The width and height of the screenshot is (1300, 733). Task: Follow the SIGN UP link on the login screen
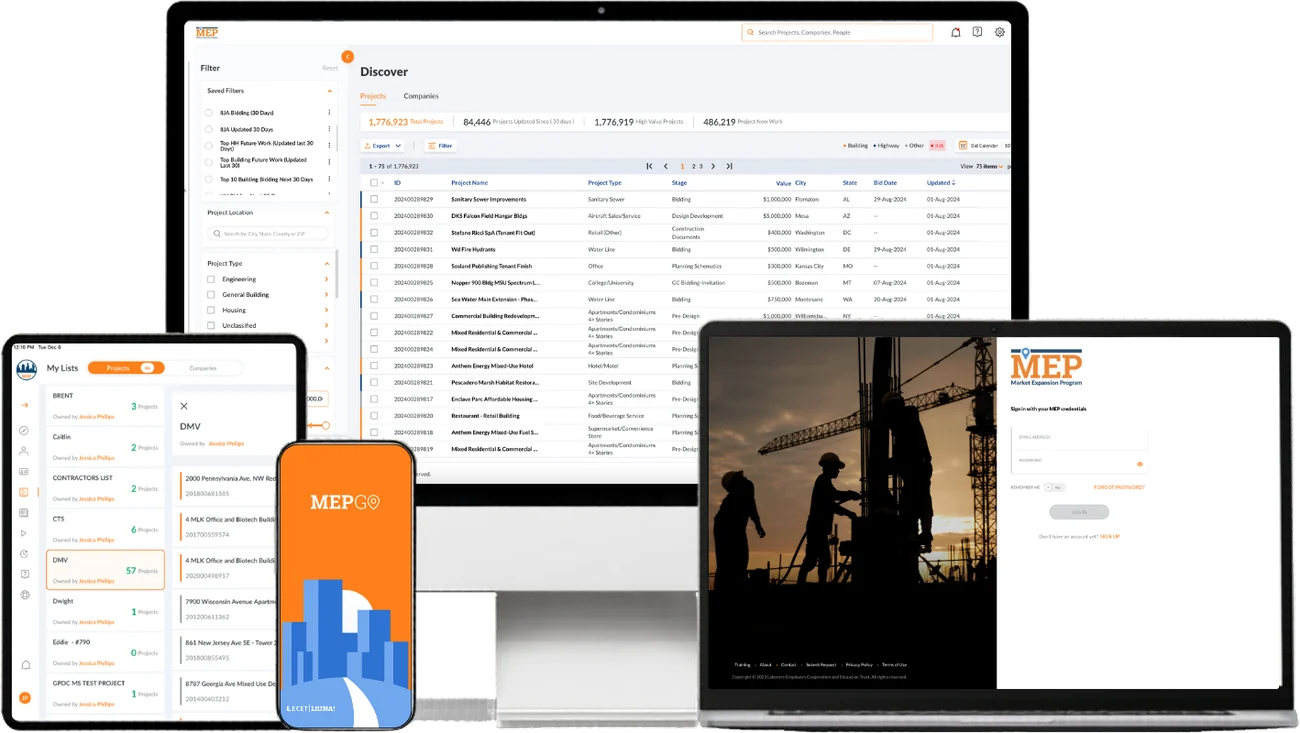pos(1109,537)
